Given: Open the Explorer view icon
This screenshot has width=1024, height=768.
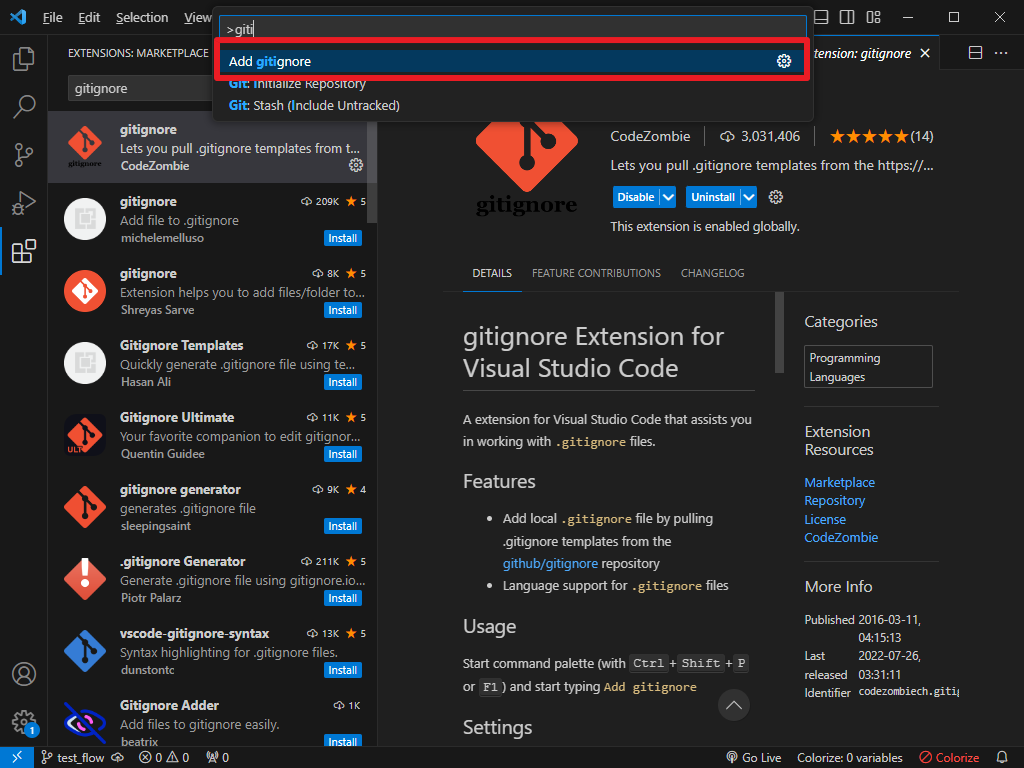Looking at the screenshot, I should pyautogui.click(x=24, y=59).
